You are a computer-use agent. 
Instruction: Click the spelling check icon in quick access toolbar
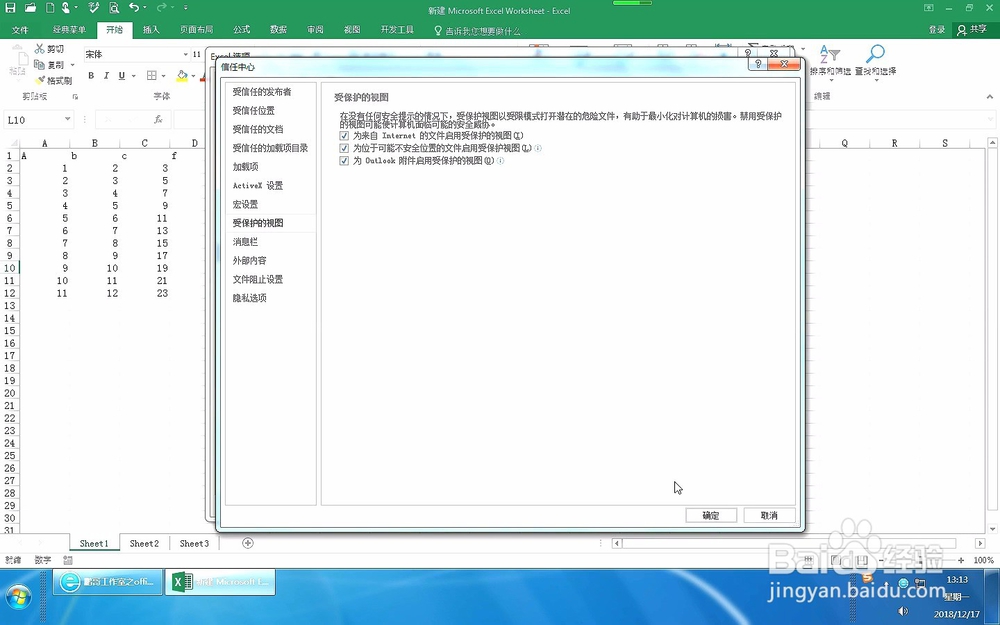pyautogui.click(x=94, y=8)
